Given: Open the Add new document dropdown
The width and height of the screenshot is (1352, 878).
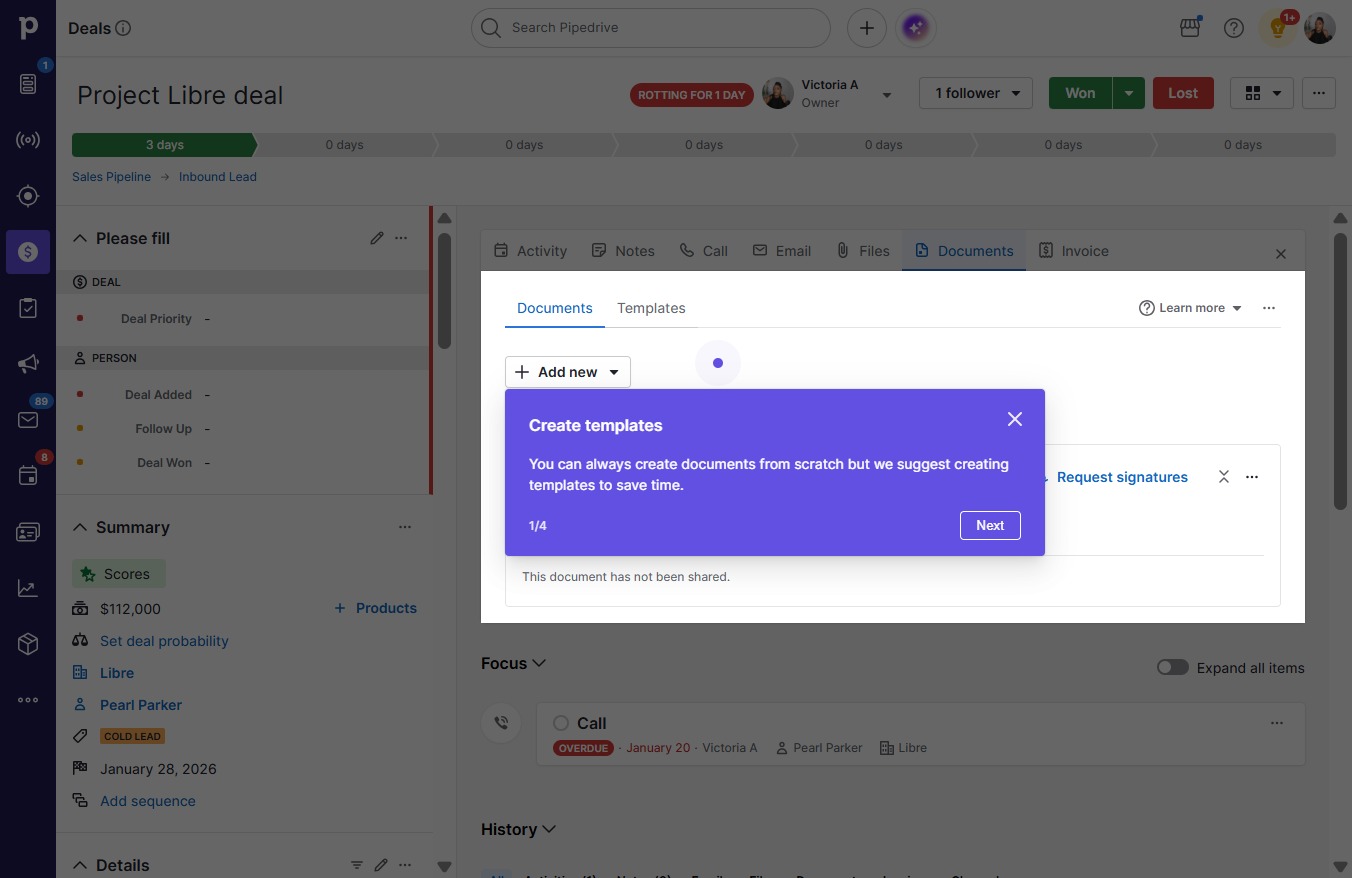Looking at the screenshot, I should [568, 372].
